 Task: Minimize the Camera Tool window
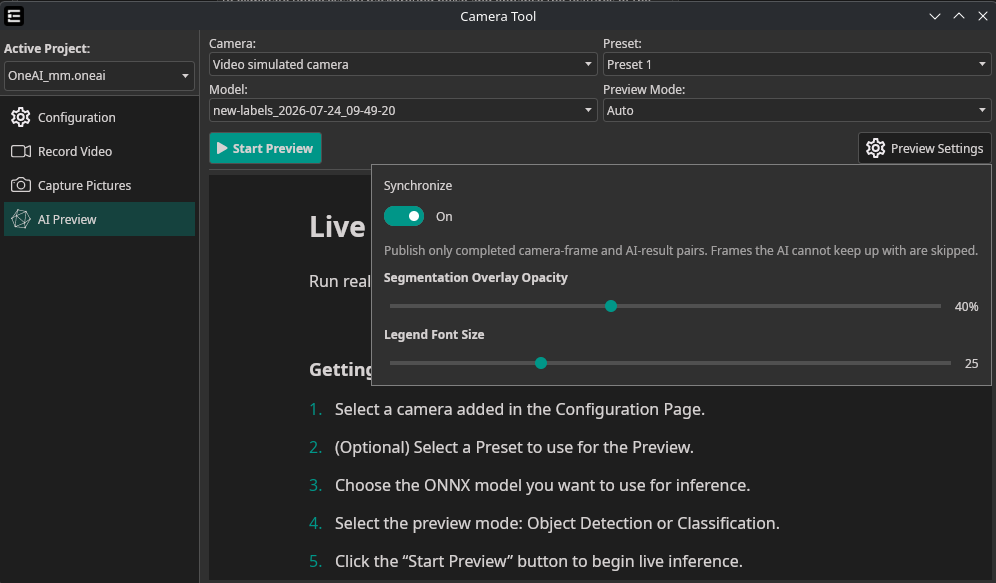tap(934, 17)
